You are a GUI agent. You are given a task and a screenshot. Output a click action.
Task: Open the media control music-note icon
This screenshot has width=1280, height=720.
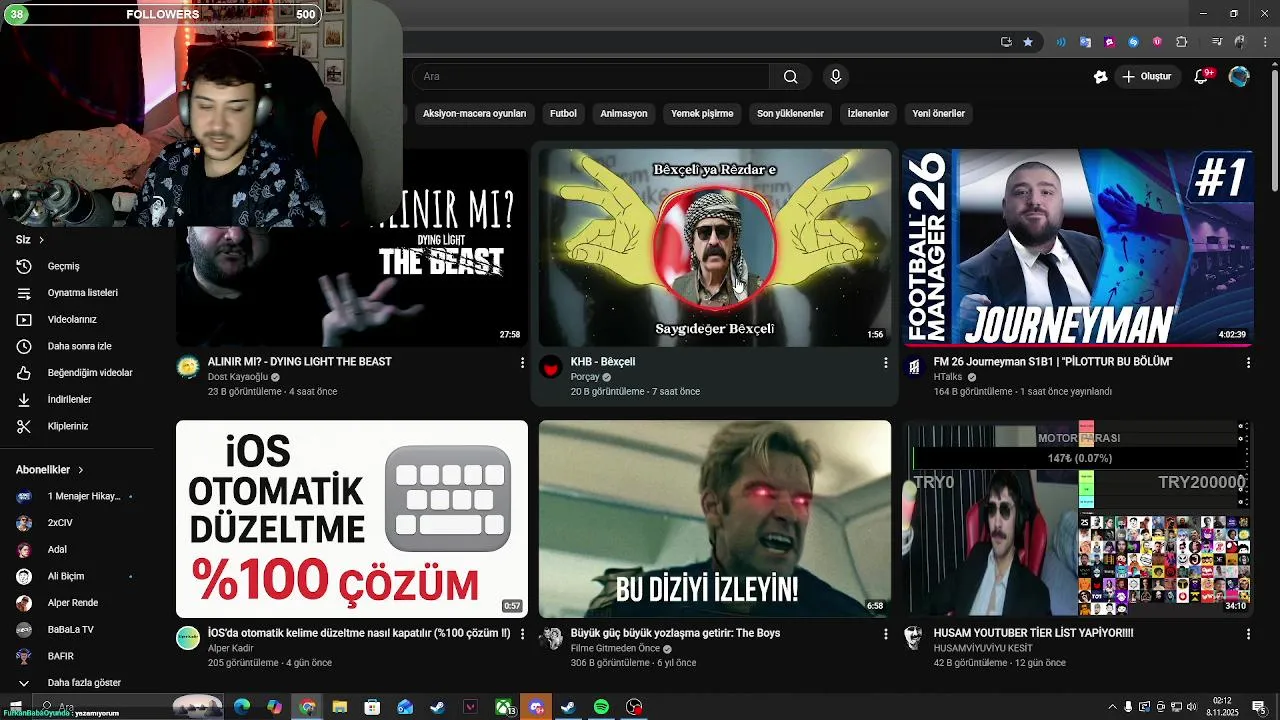coord(1217,42)
